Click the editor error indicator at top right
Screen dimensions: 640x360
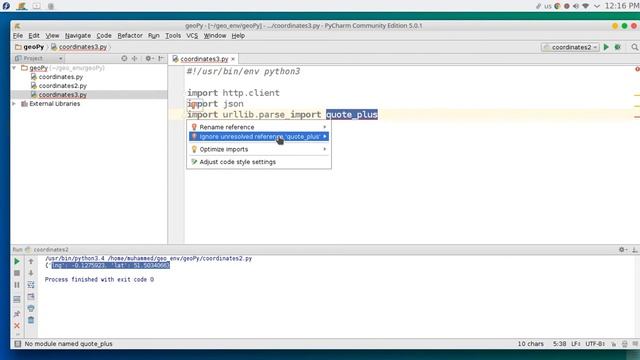pos(637,69)
